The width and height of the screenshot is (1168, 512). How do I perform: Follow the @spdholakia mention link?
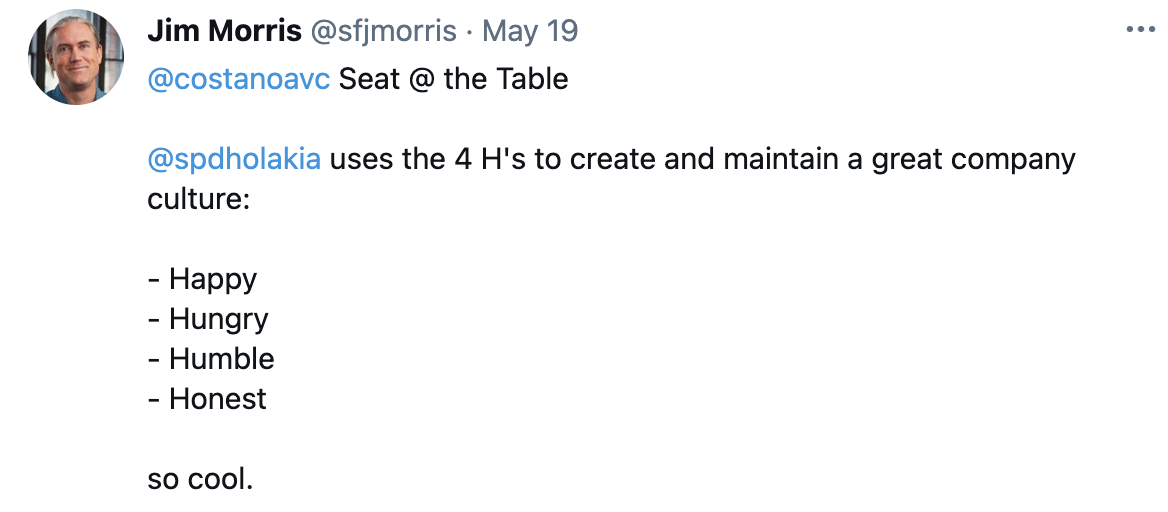[234, 159]
